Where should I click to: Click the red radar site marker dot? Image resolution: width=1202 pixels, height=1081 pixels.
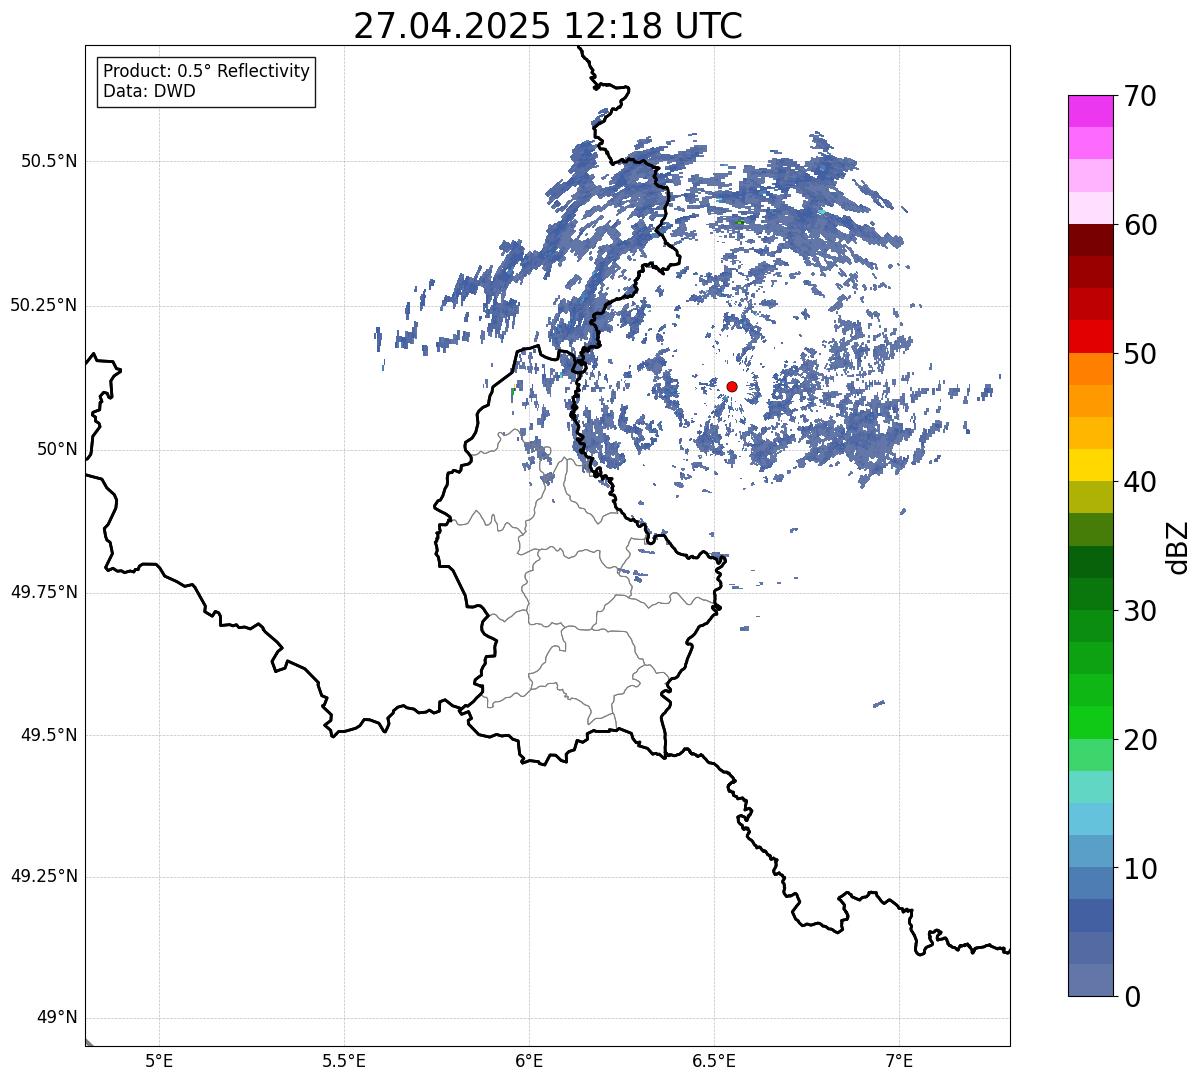tap(732, 386)
